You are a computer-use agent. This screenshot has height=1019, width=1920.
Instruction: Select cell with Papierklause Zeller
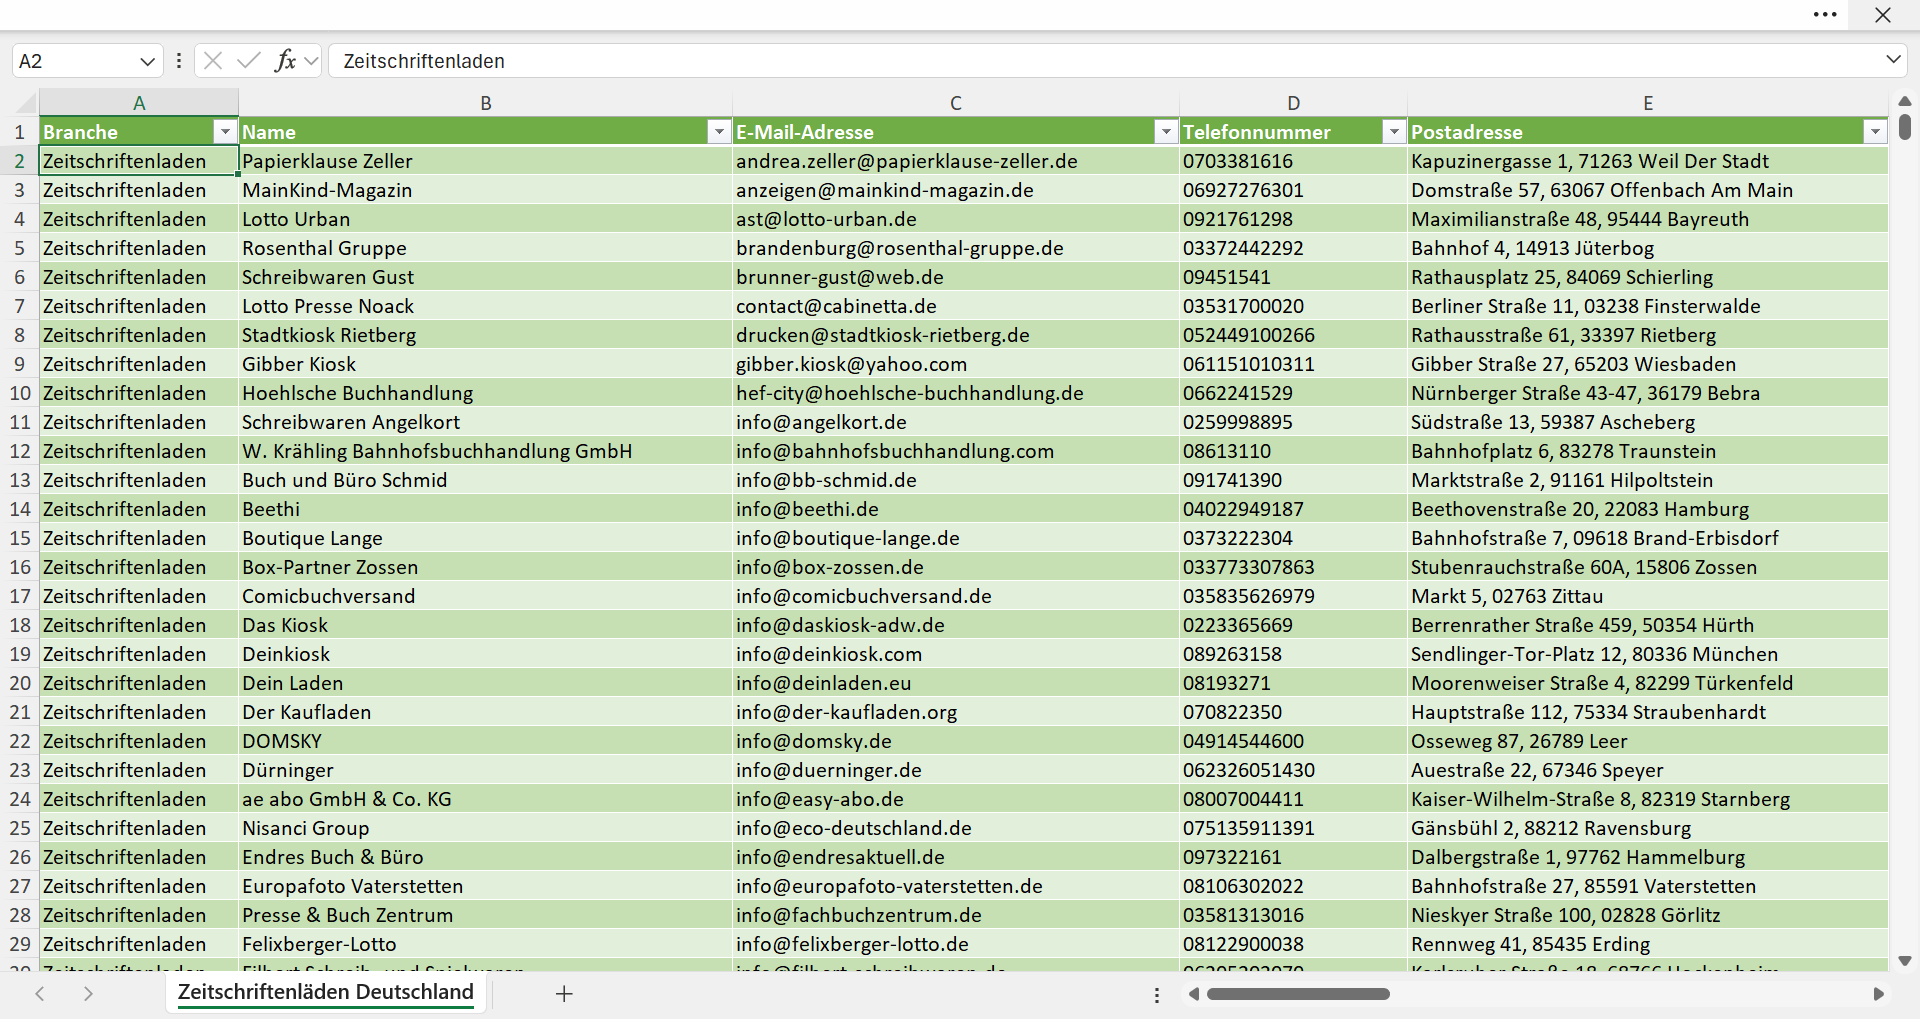(485, 161)
